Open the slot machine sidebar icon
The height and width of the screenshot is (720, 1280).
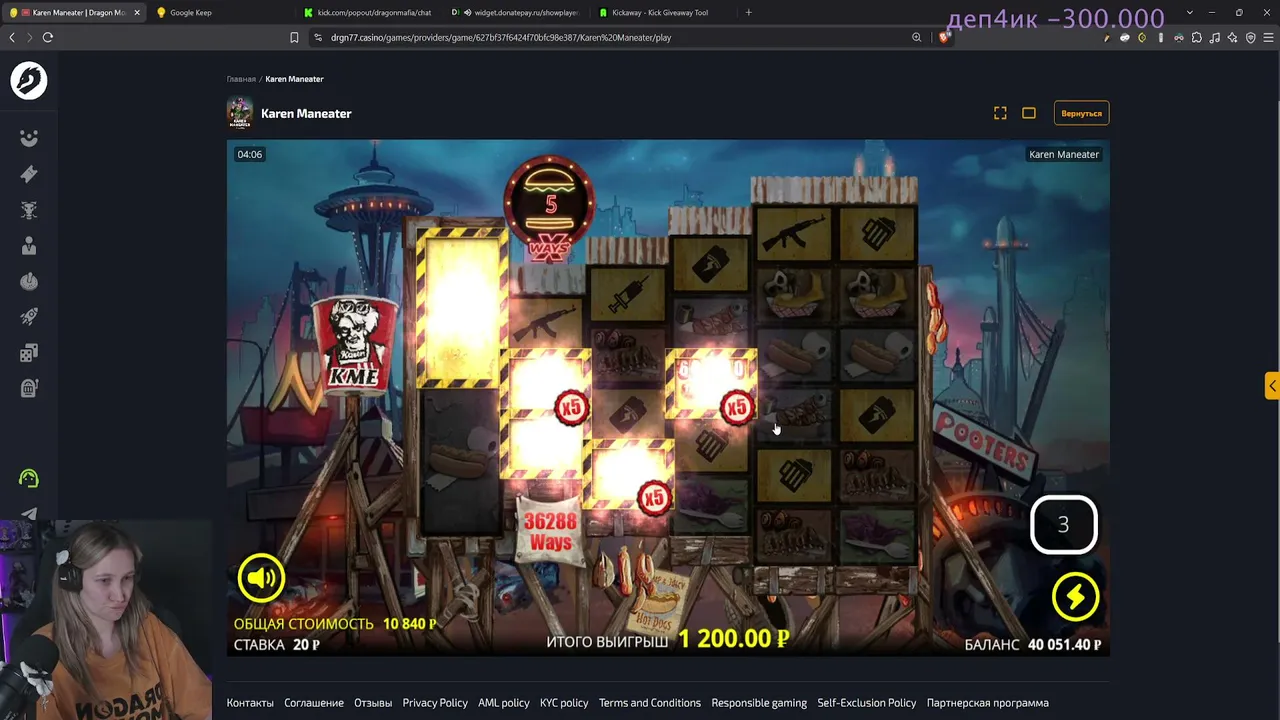[x=29, y=388]
